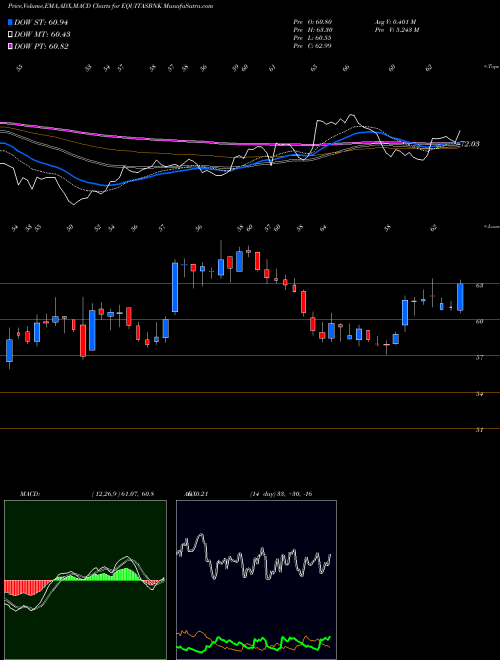Viewport: 500px width, 660px height.
Task: Click the 'Pre O: 60.80' open value
Action: 312,22
